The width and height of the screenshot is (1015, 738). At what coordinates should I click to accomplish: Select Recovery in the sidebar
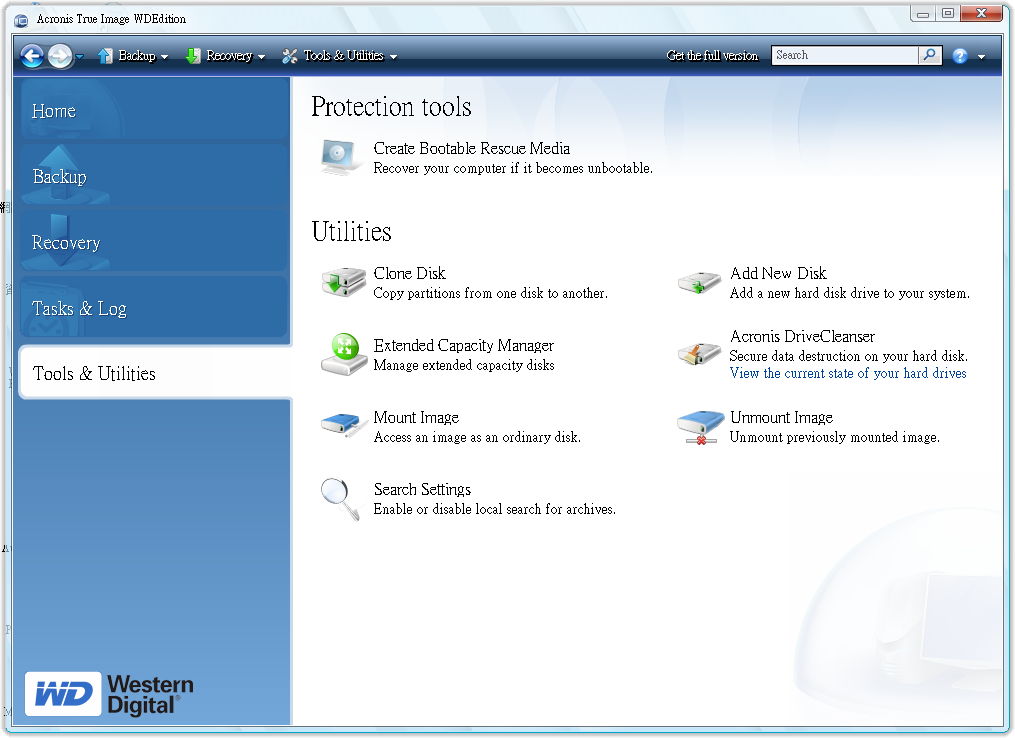click(x=153, y=243)
